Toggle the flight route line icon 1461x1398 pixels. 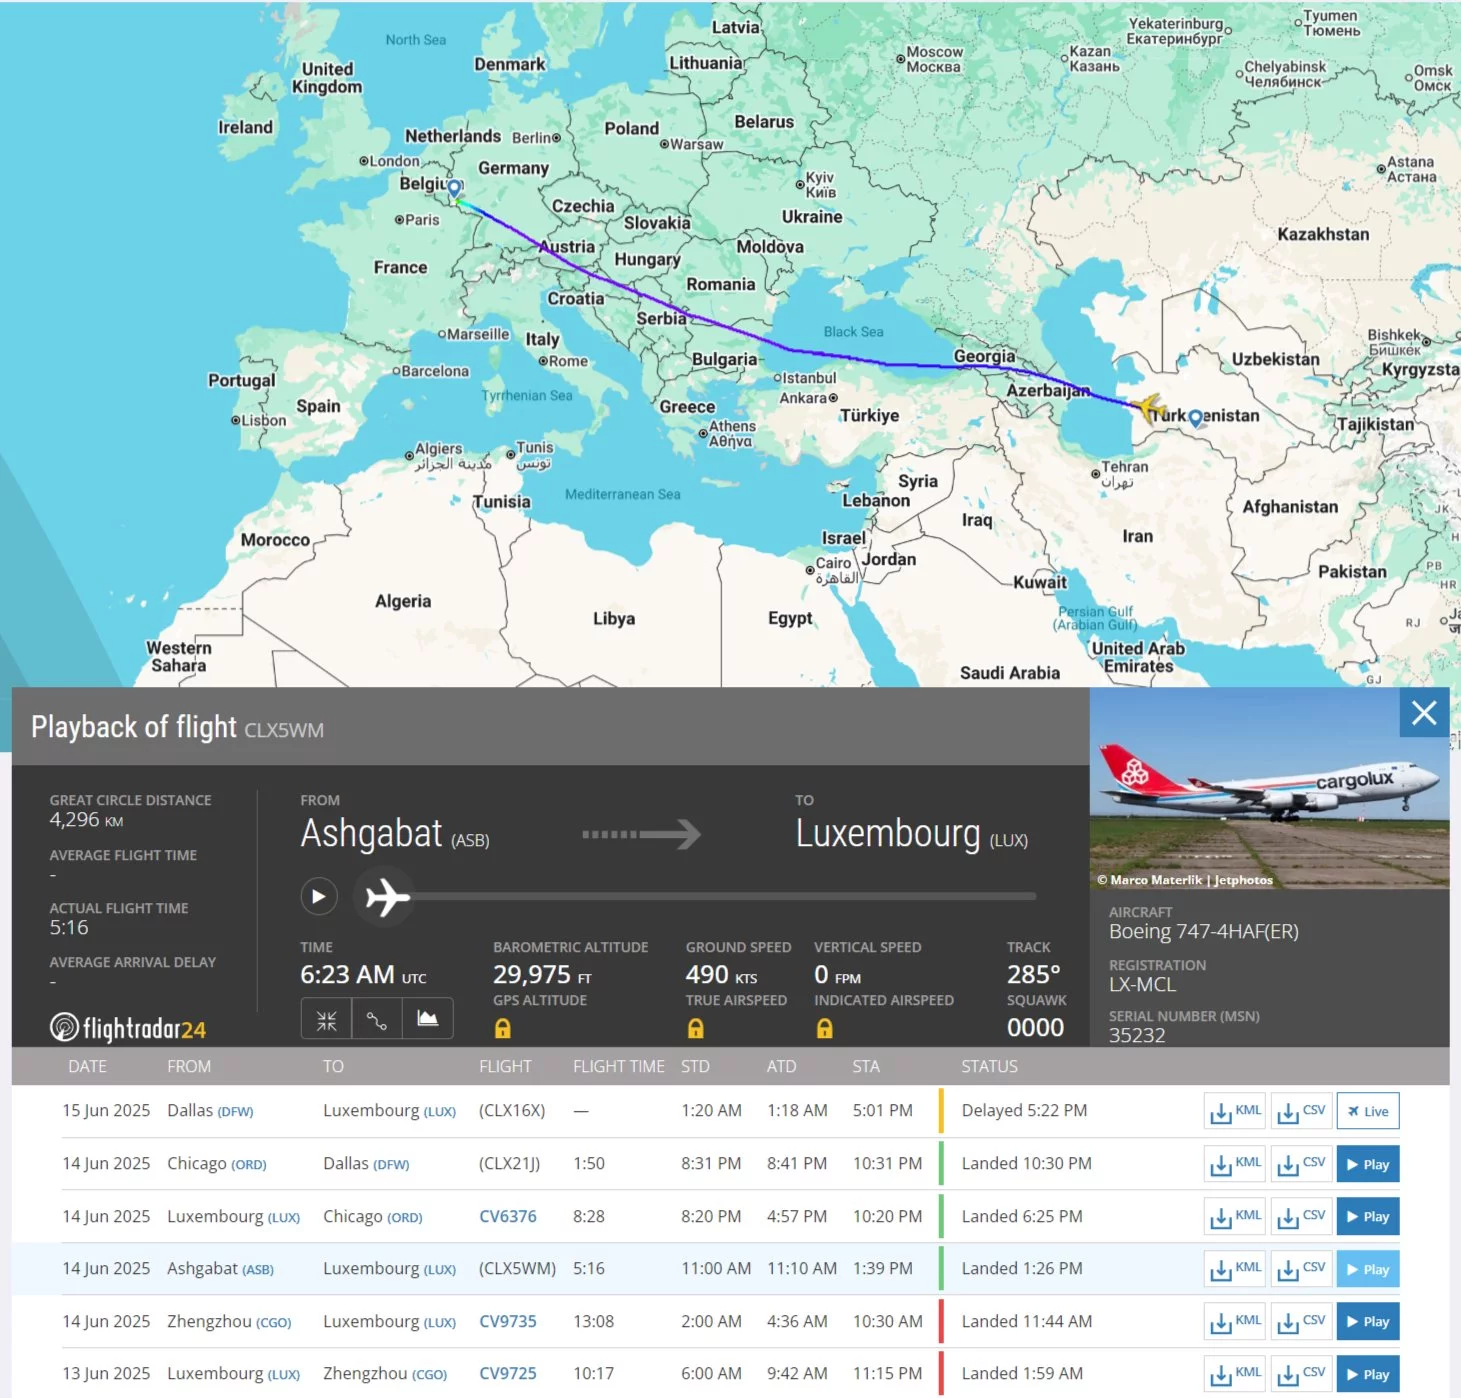tap(377, 1020)
